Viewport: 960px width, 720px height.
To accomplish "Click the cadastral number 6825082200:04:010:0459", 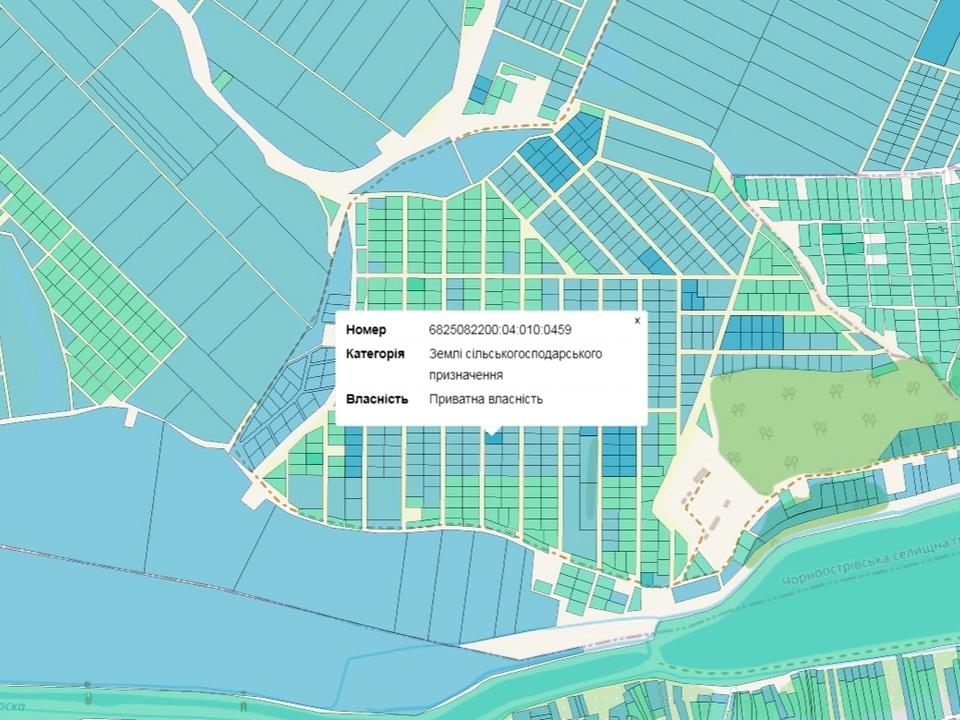I will (x=499, y=330).
